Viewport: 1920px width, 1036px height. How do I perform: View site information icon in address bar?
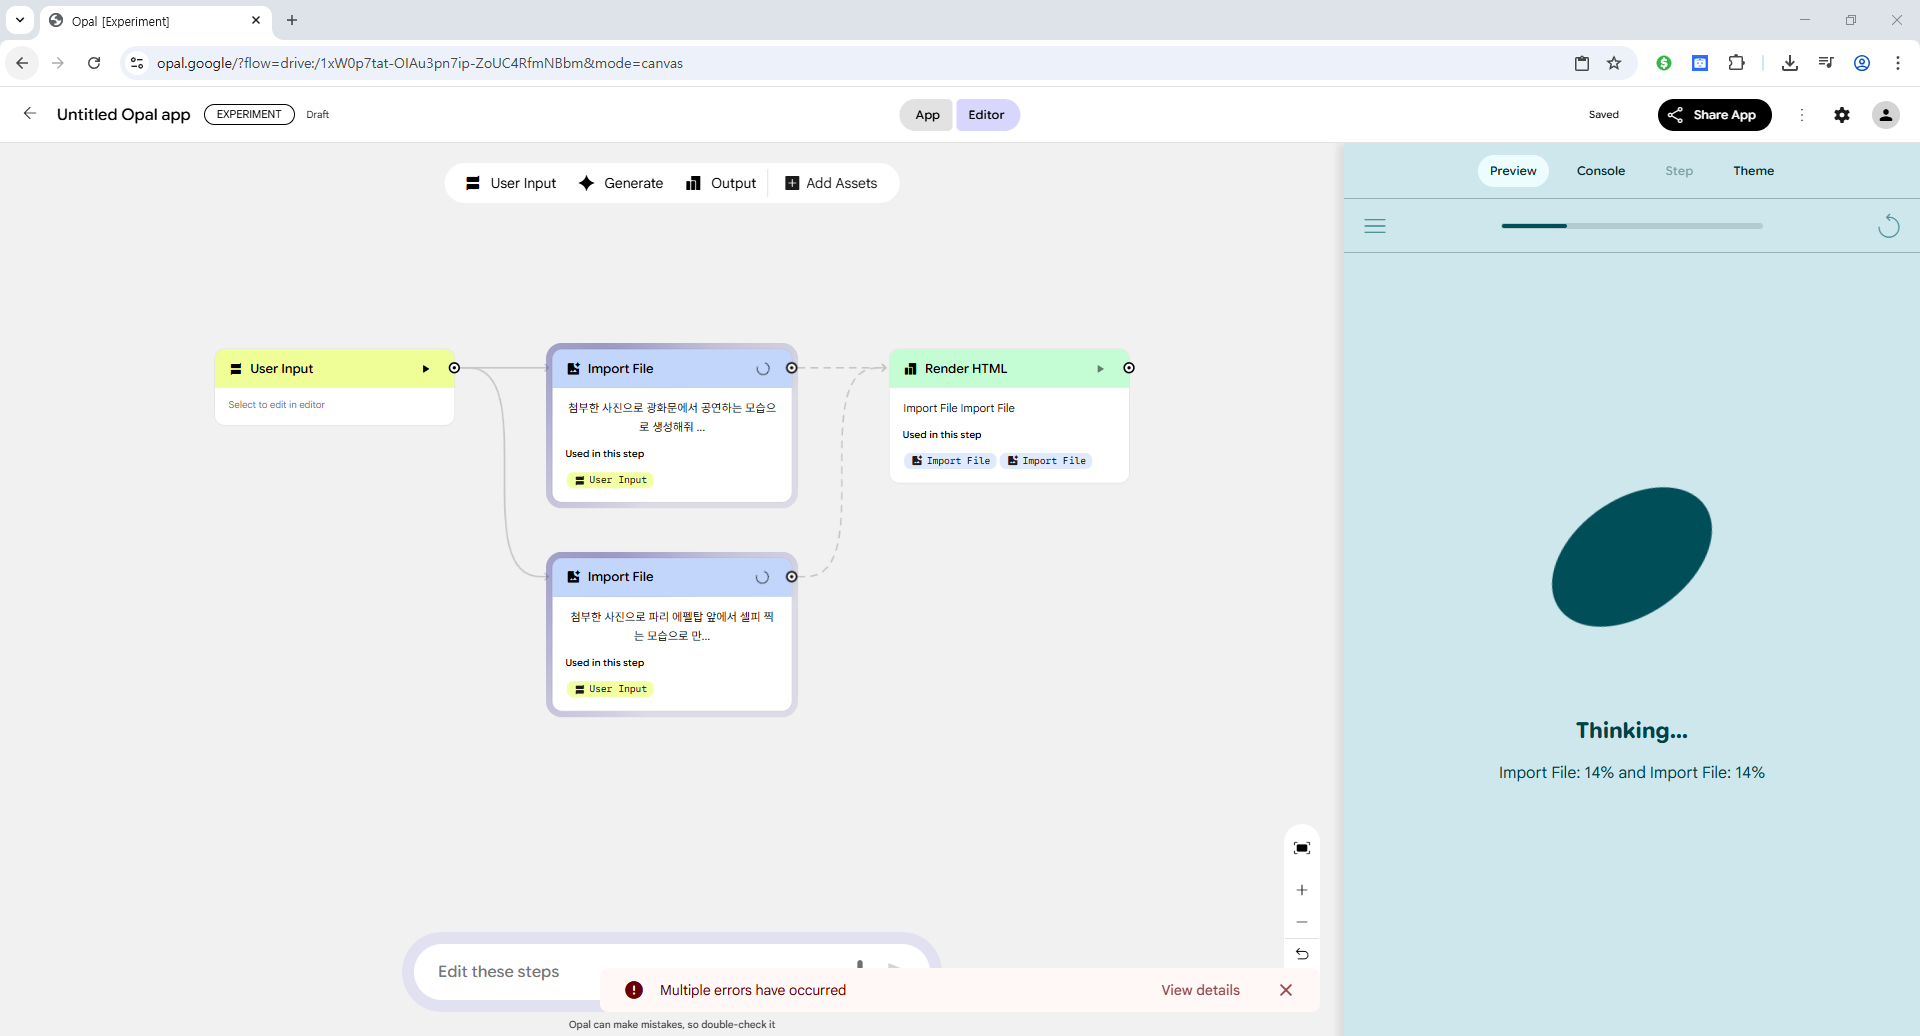137,63
